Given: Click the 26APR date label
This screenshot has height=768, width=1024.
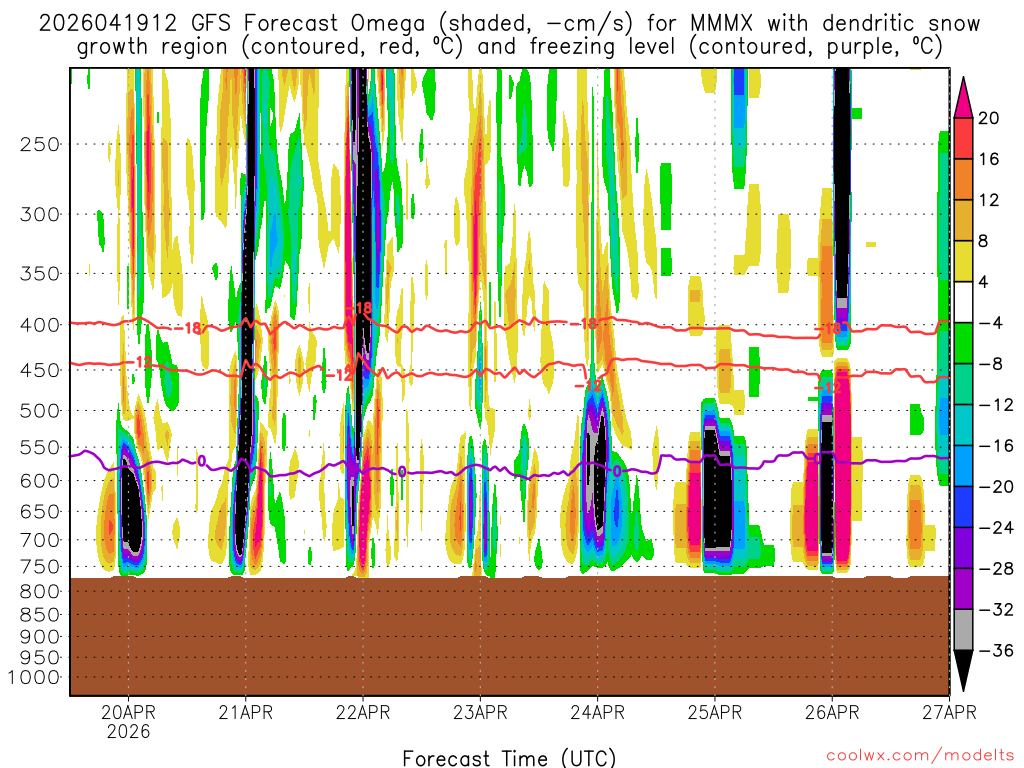Looking at the screenshot, I should click(832, 713).
